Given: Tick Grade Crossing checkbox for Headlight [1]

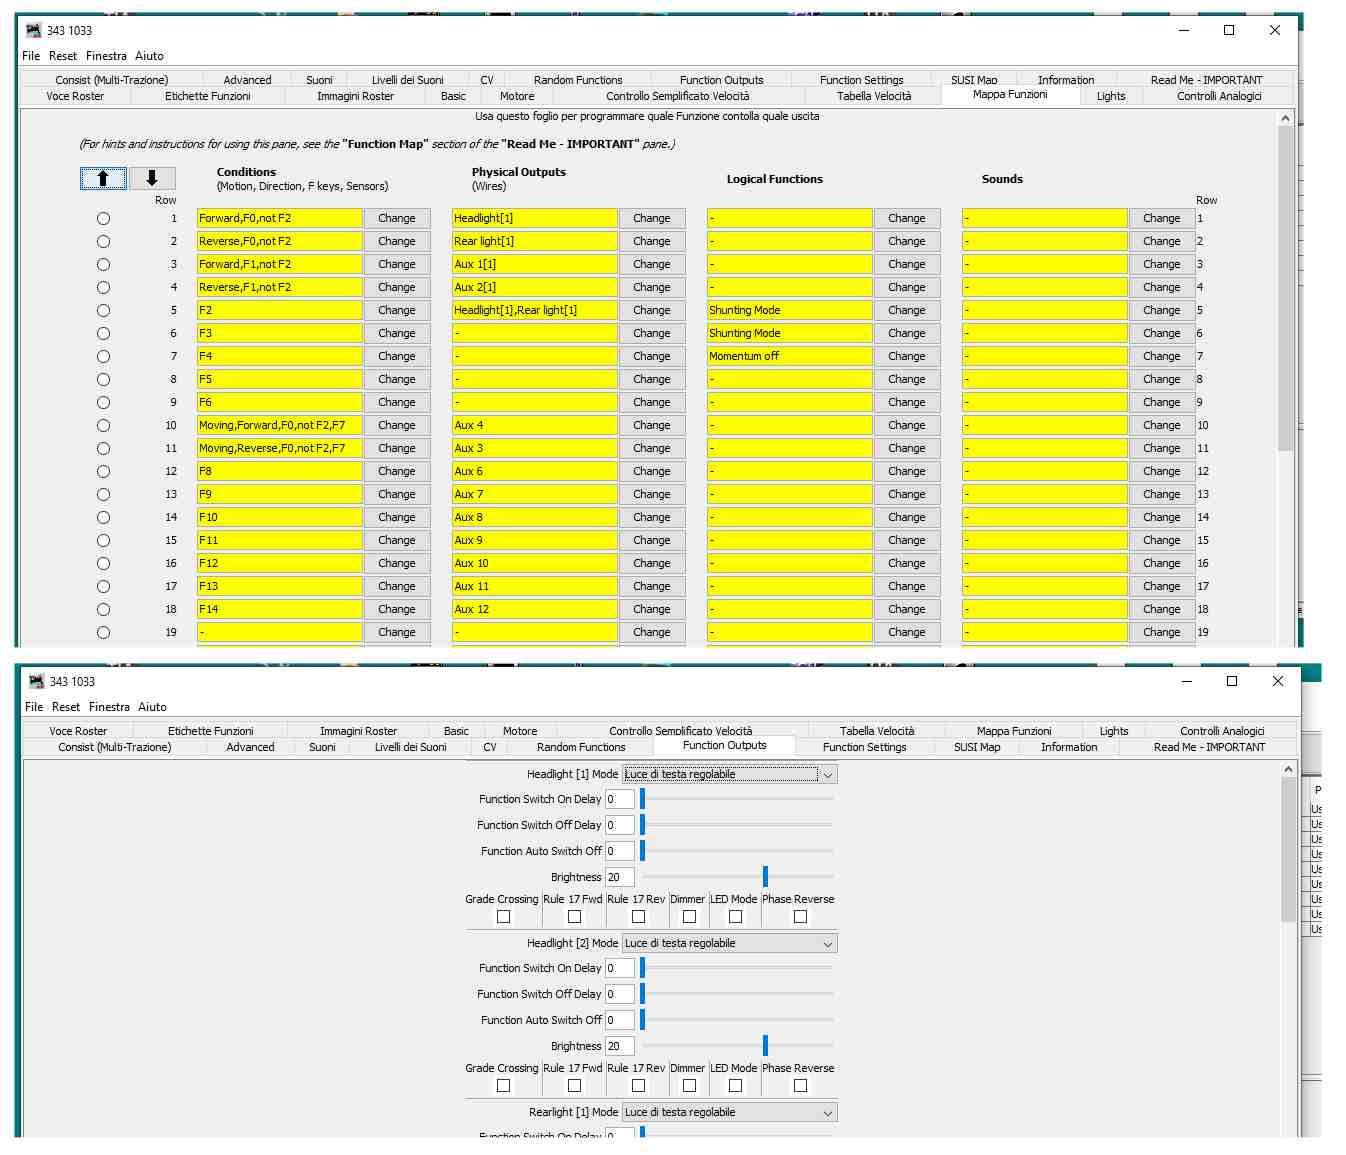Looking at the screenshot, I should click(503, 917).
